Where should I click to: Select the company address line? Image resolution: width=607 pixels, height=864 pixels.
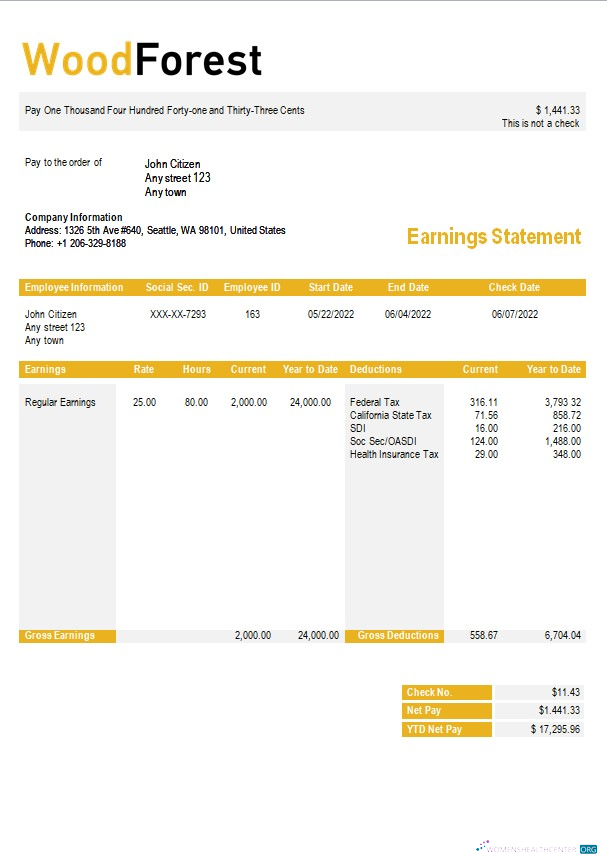pos(155,230)
